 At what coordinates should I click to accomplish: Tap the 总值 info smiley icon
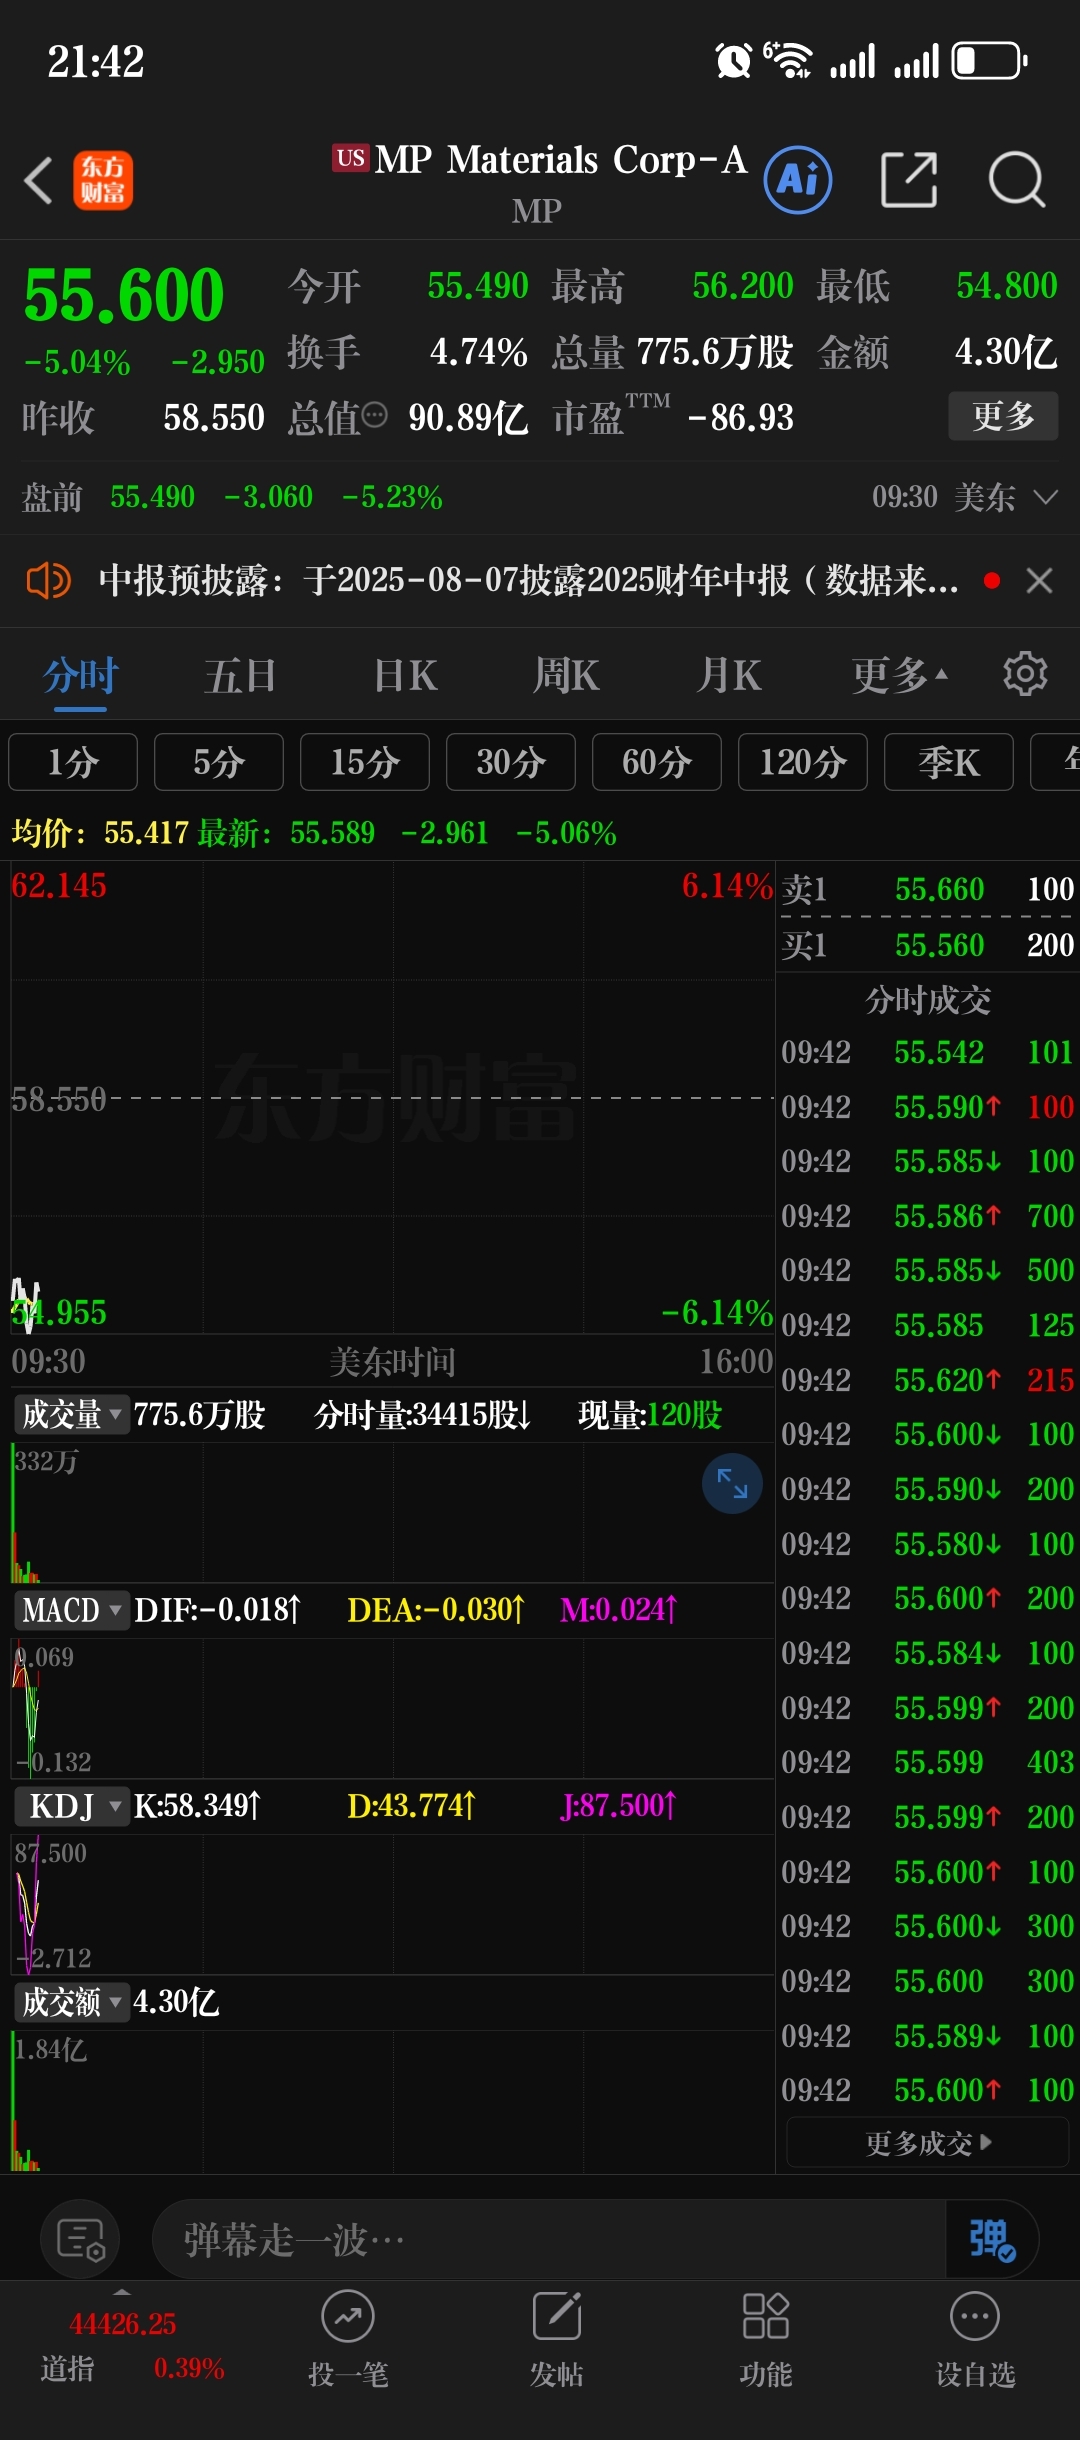coord(374,415)
